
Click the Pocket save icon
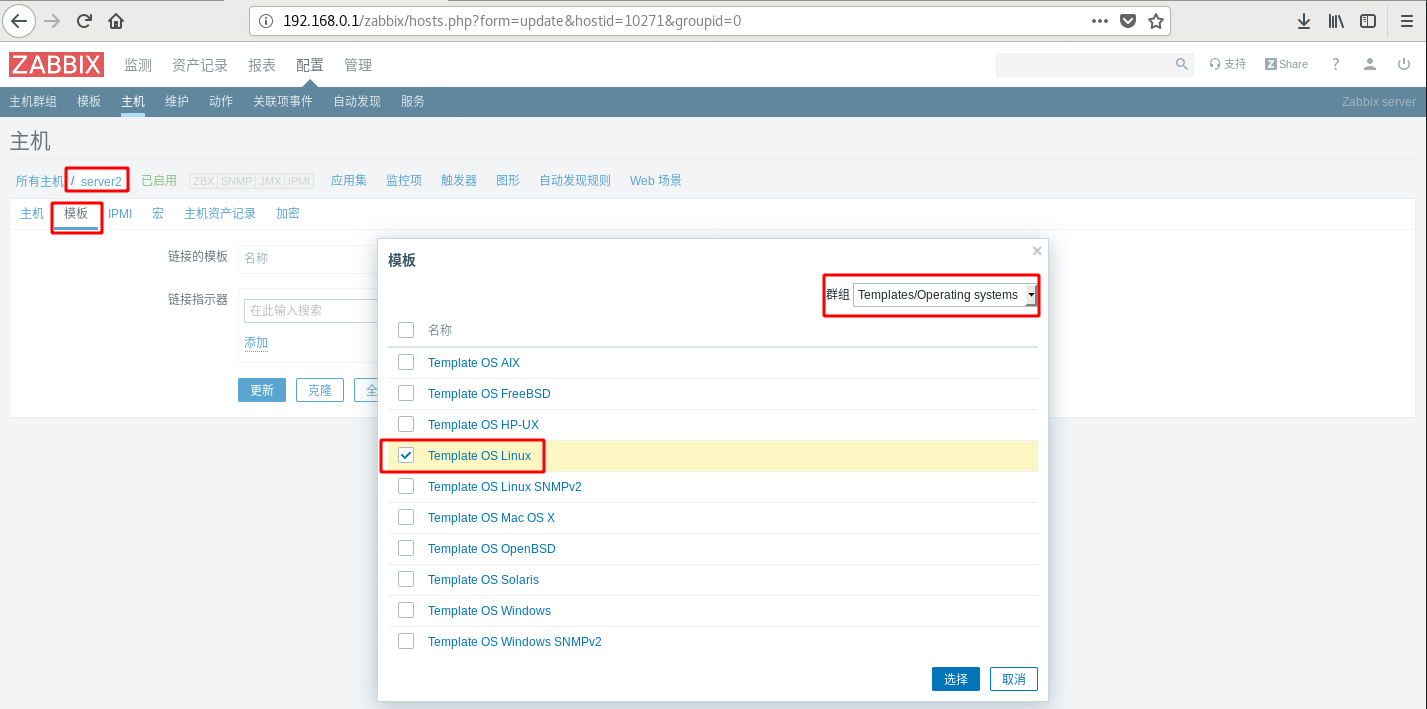(x=1128, y=21)
